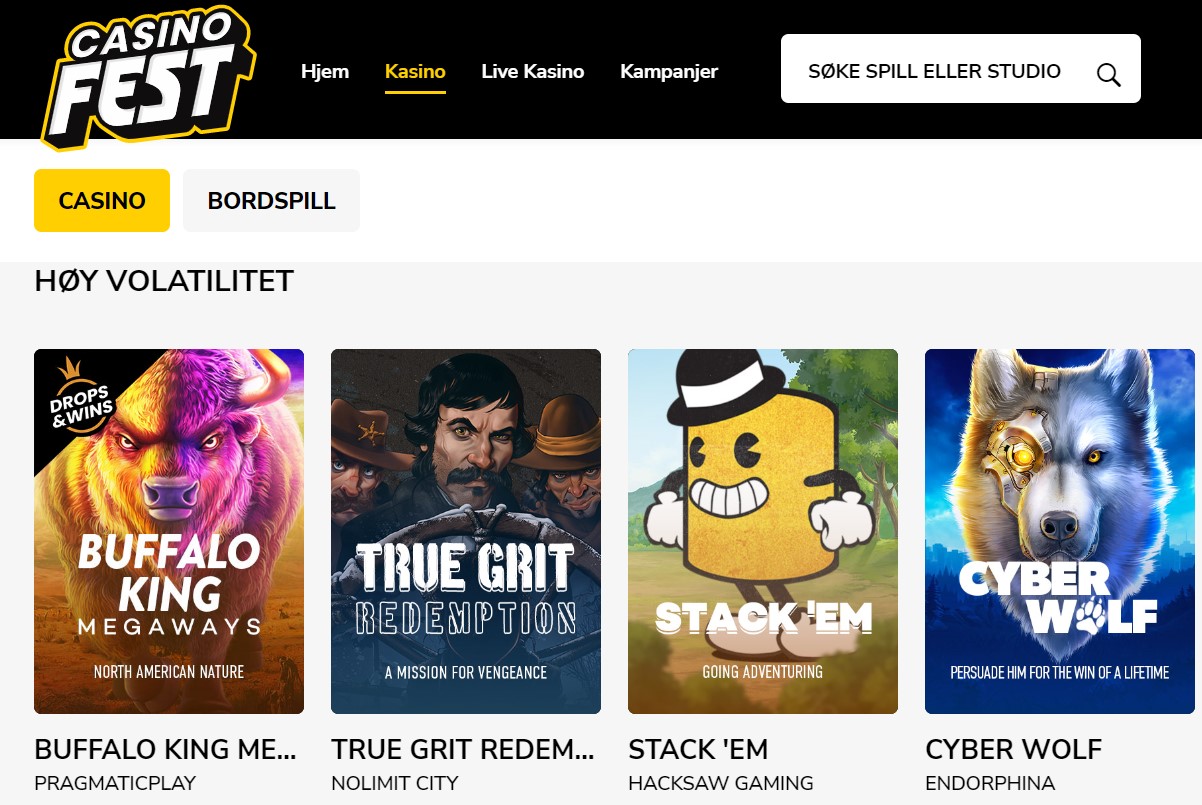Screen dimensions: 1202x805
Task: Click the HACKSAW GAMING provider label
Action: (x=721, y=783)
